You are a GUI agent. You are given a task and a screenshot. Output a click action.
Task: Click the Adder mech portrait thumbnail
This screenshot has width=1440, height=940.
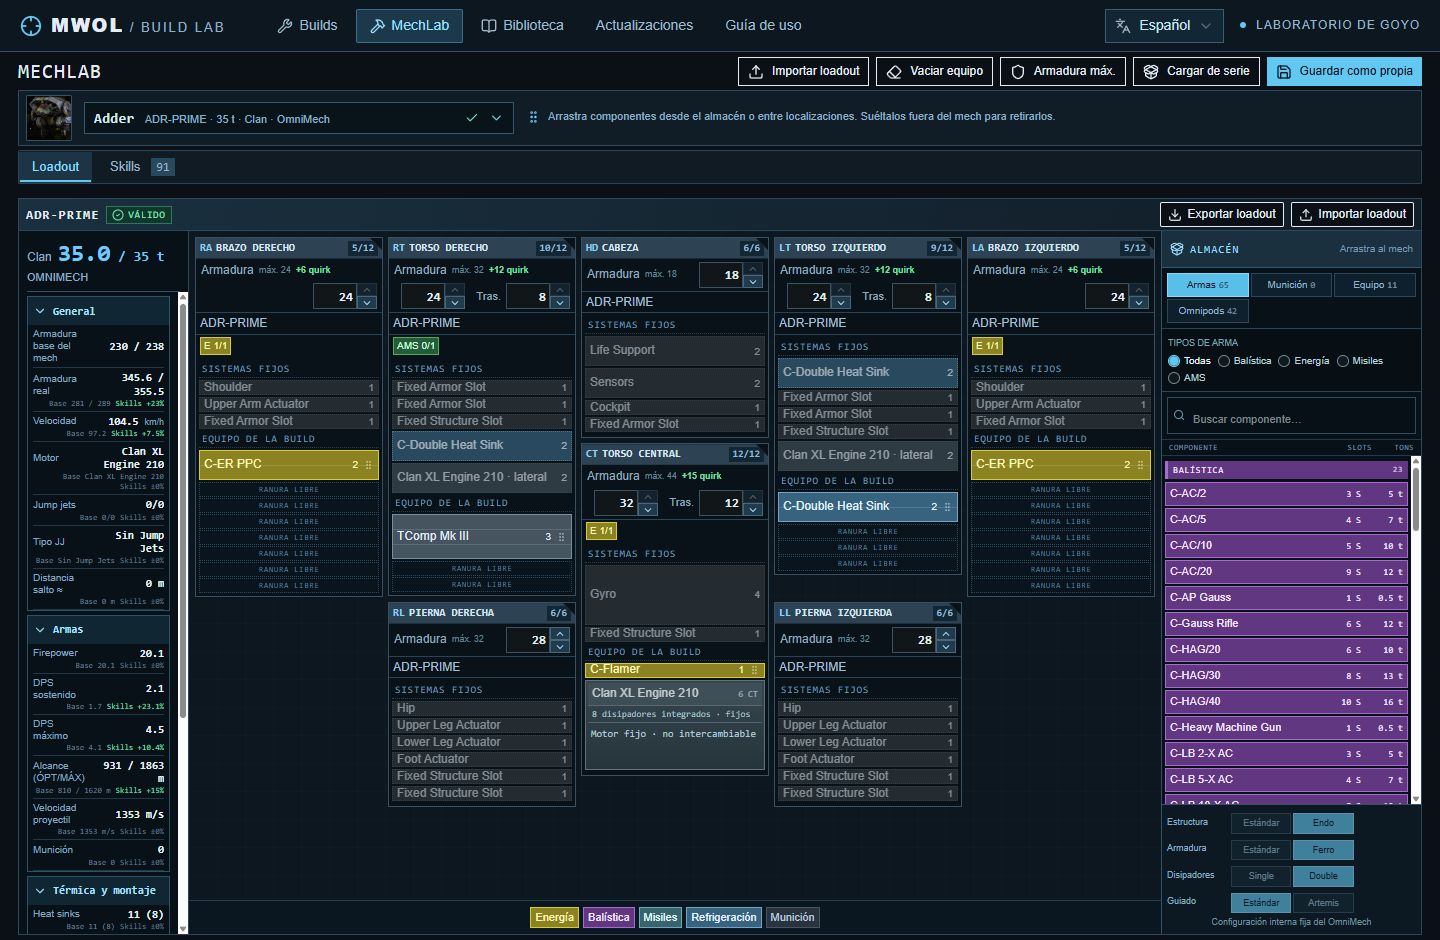pos(49,118)
